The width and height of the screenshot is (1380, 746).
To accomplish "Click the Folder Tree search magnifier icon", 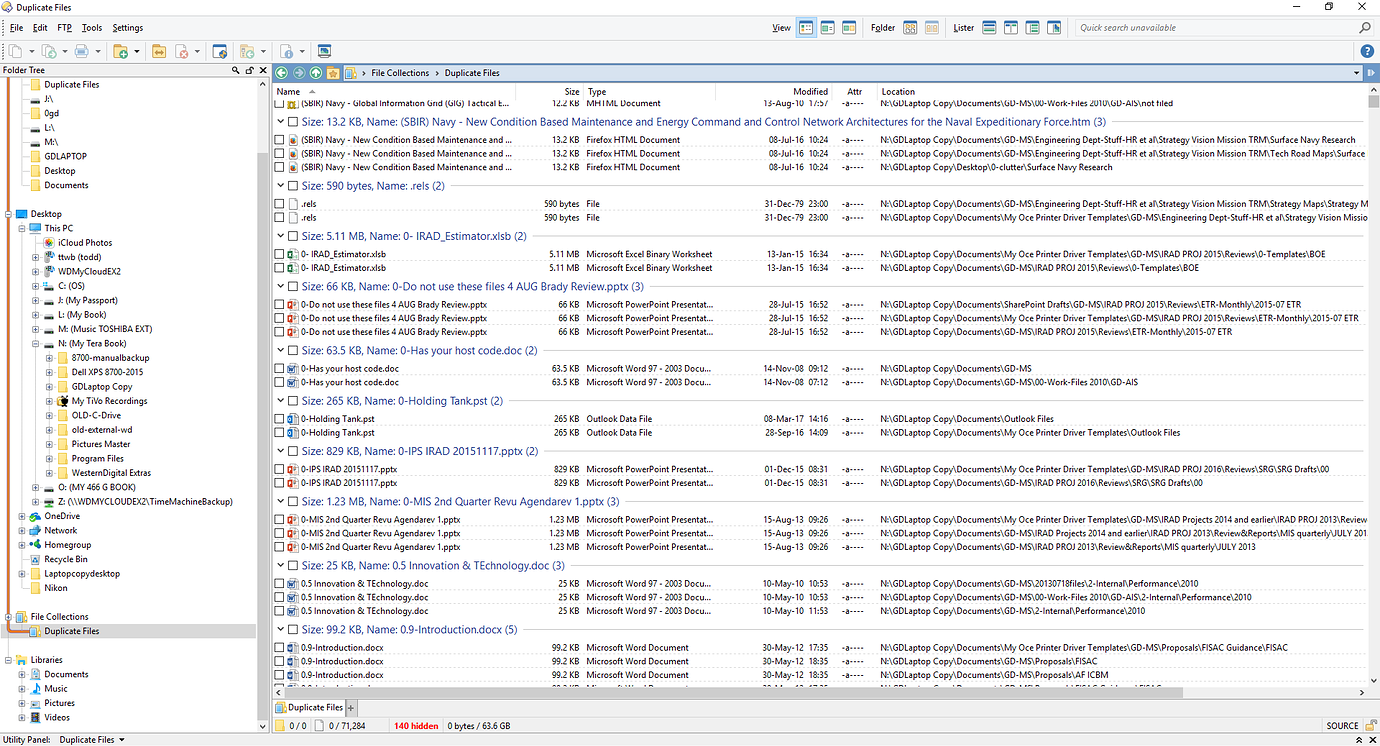I will coord(236,71).
